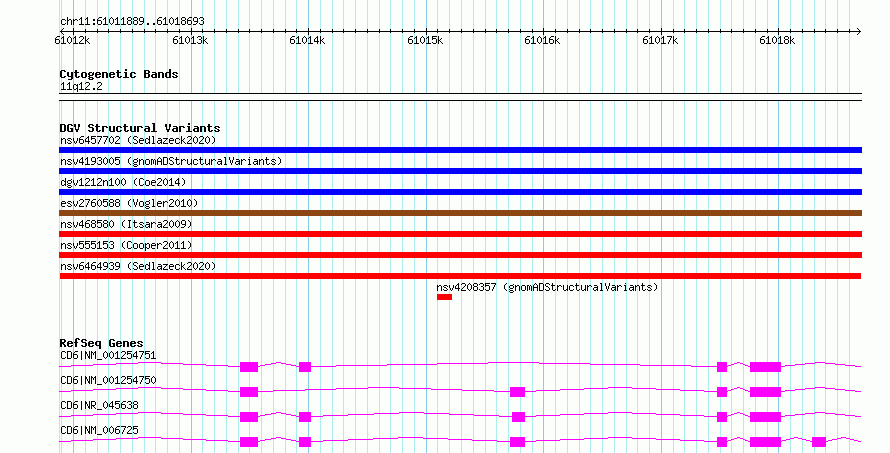The image size is (890, 453).
Task: Click the 11q12.2 band label
Action: (x=81, y=87)
